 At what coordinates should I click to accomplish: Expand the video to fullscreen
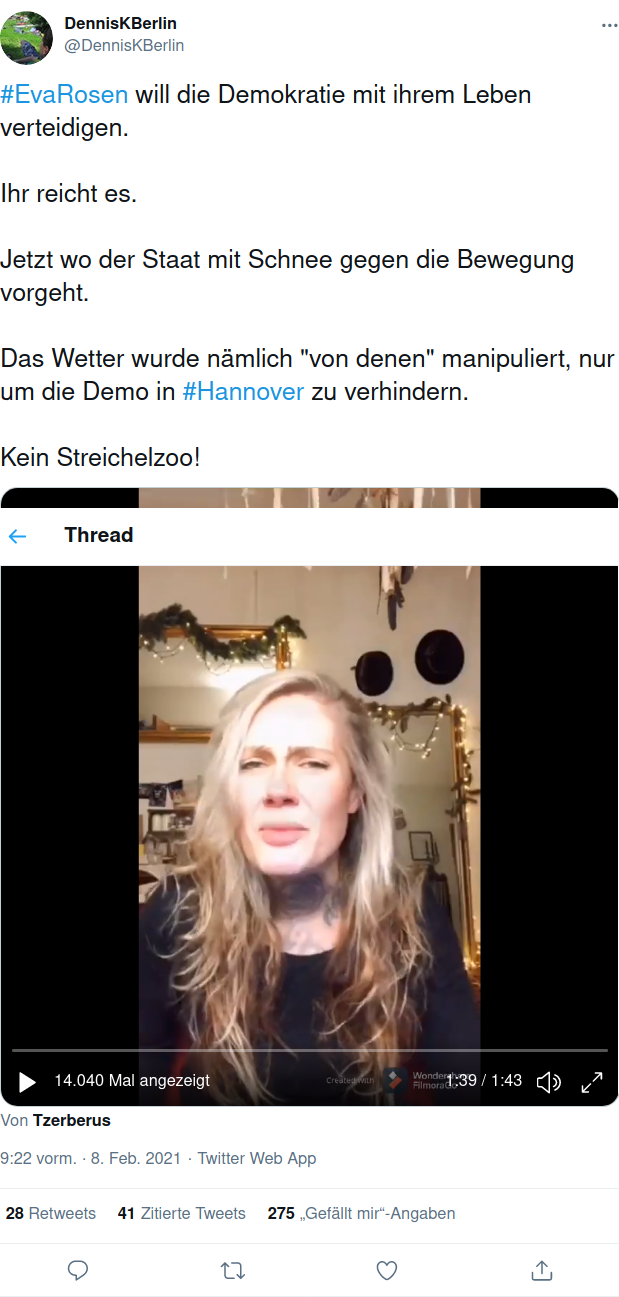click(x=592, y=1082)
